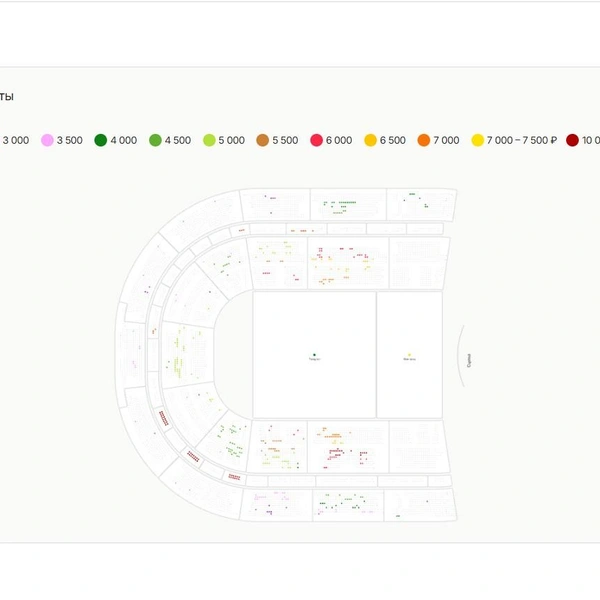
Task: Pick the row of green seats in top-center block
Action: [346, 204]
